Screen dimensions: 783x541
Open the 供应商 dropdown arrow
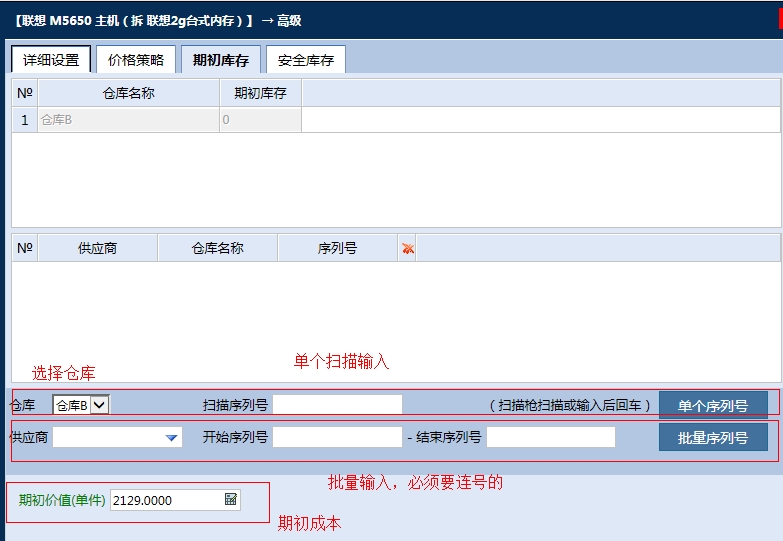171,438
